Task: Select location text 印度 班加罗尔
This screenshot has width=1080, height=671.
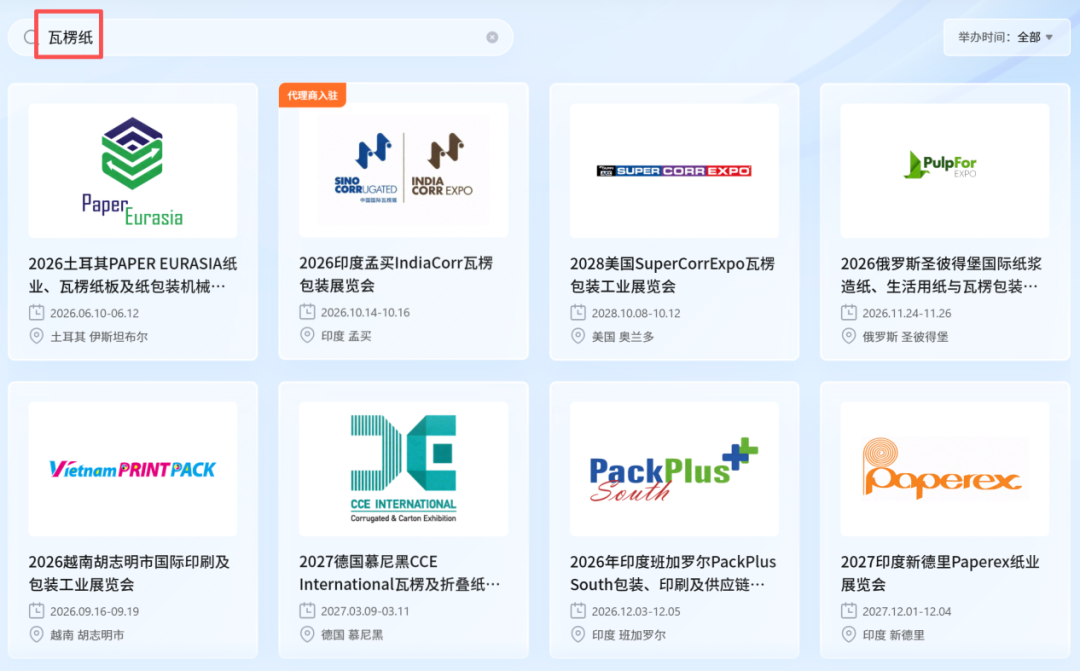Action: coord(628,635)
